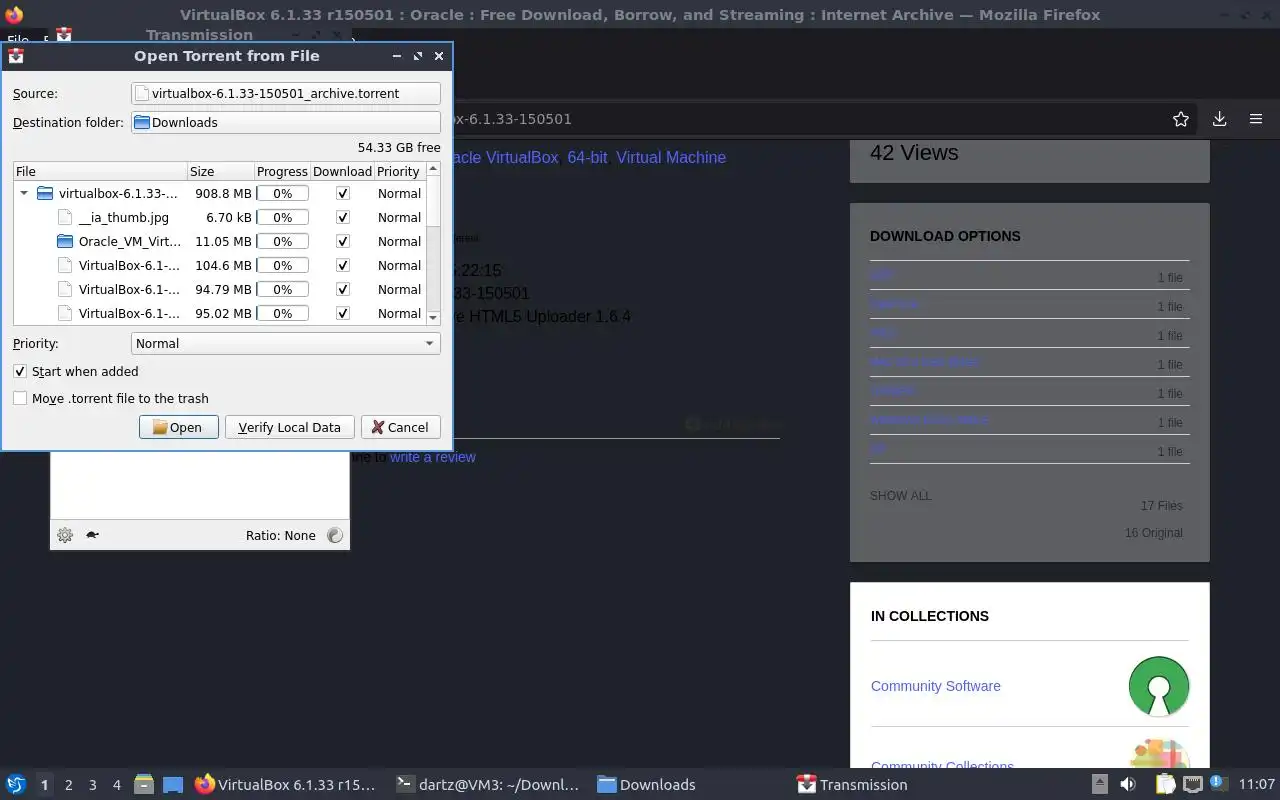The width and height of the screenshot is (1280, 800).
Task: Open the volume control in the system tray
Action: click(x=1128, y=785)
